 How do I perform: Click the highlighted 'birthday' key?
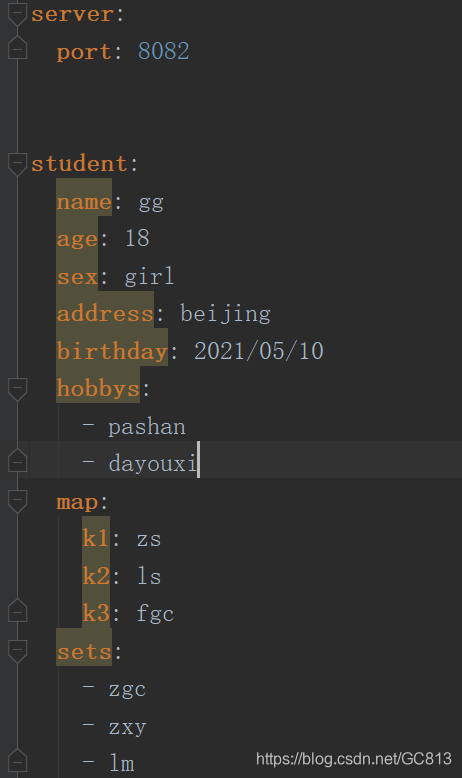(x=112, y=352)
